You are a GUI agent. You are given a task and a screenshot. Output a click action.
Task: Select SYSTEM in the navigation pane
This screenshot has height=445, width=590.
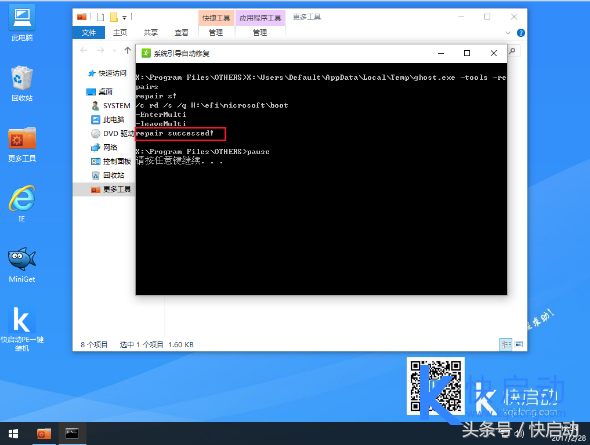point(111,106)
